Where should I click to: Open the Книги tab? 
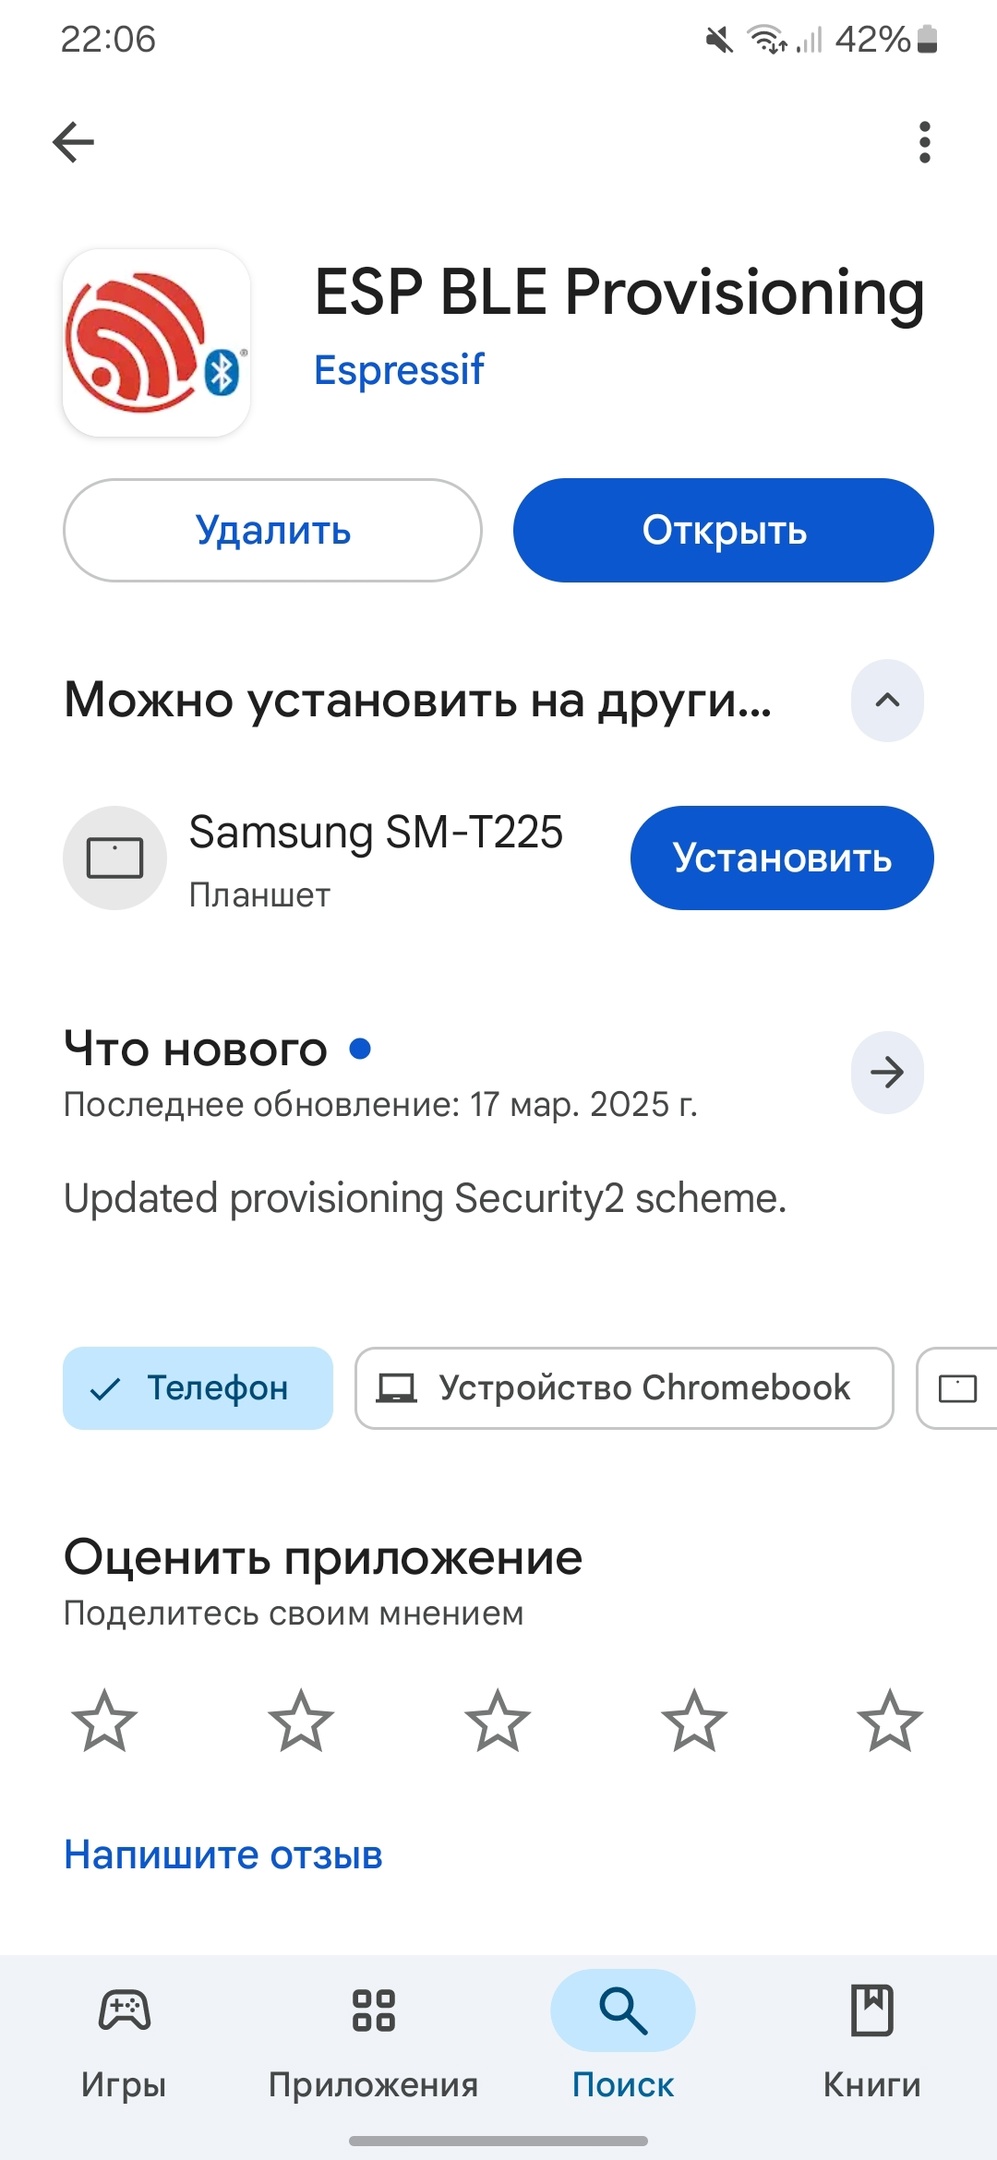(871, 2040)
